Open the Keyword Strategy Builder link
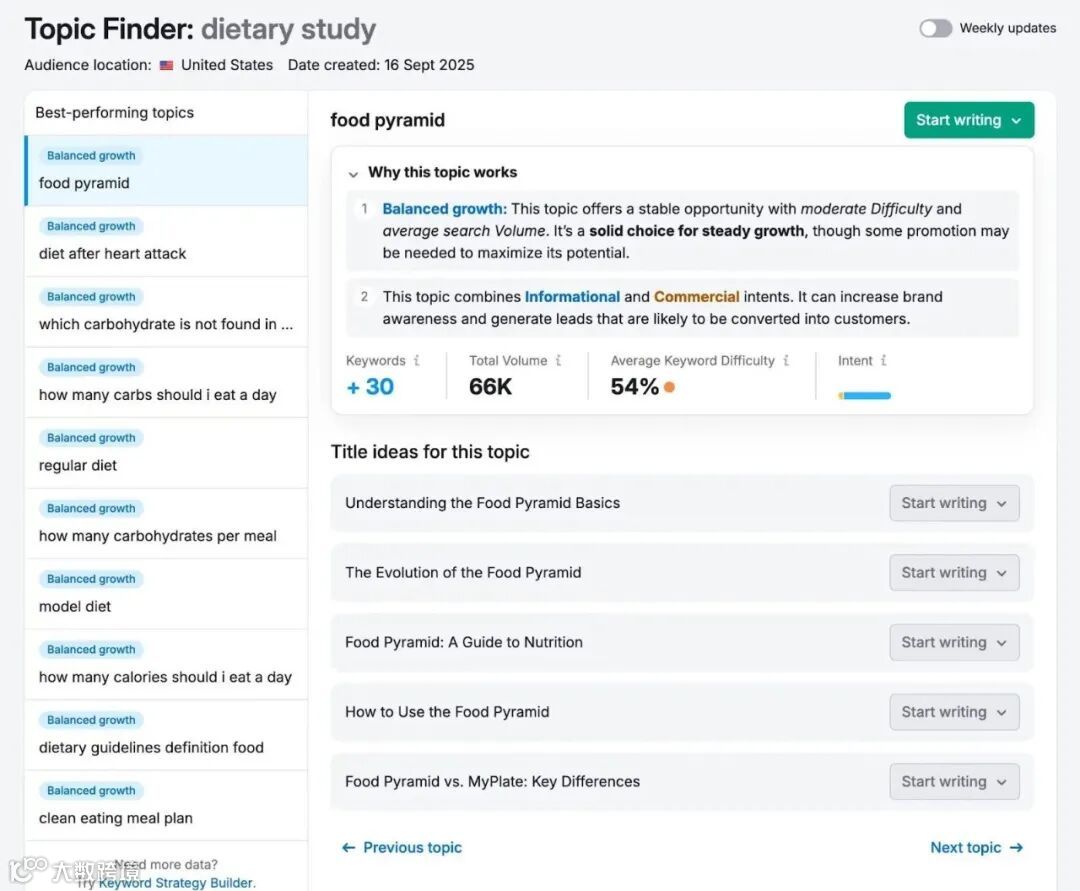This screenshot has height=891, width=1080. (x=177, y=883)
